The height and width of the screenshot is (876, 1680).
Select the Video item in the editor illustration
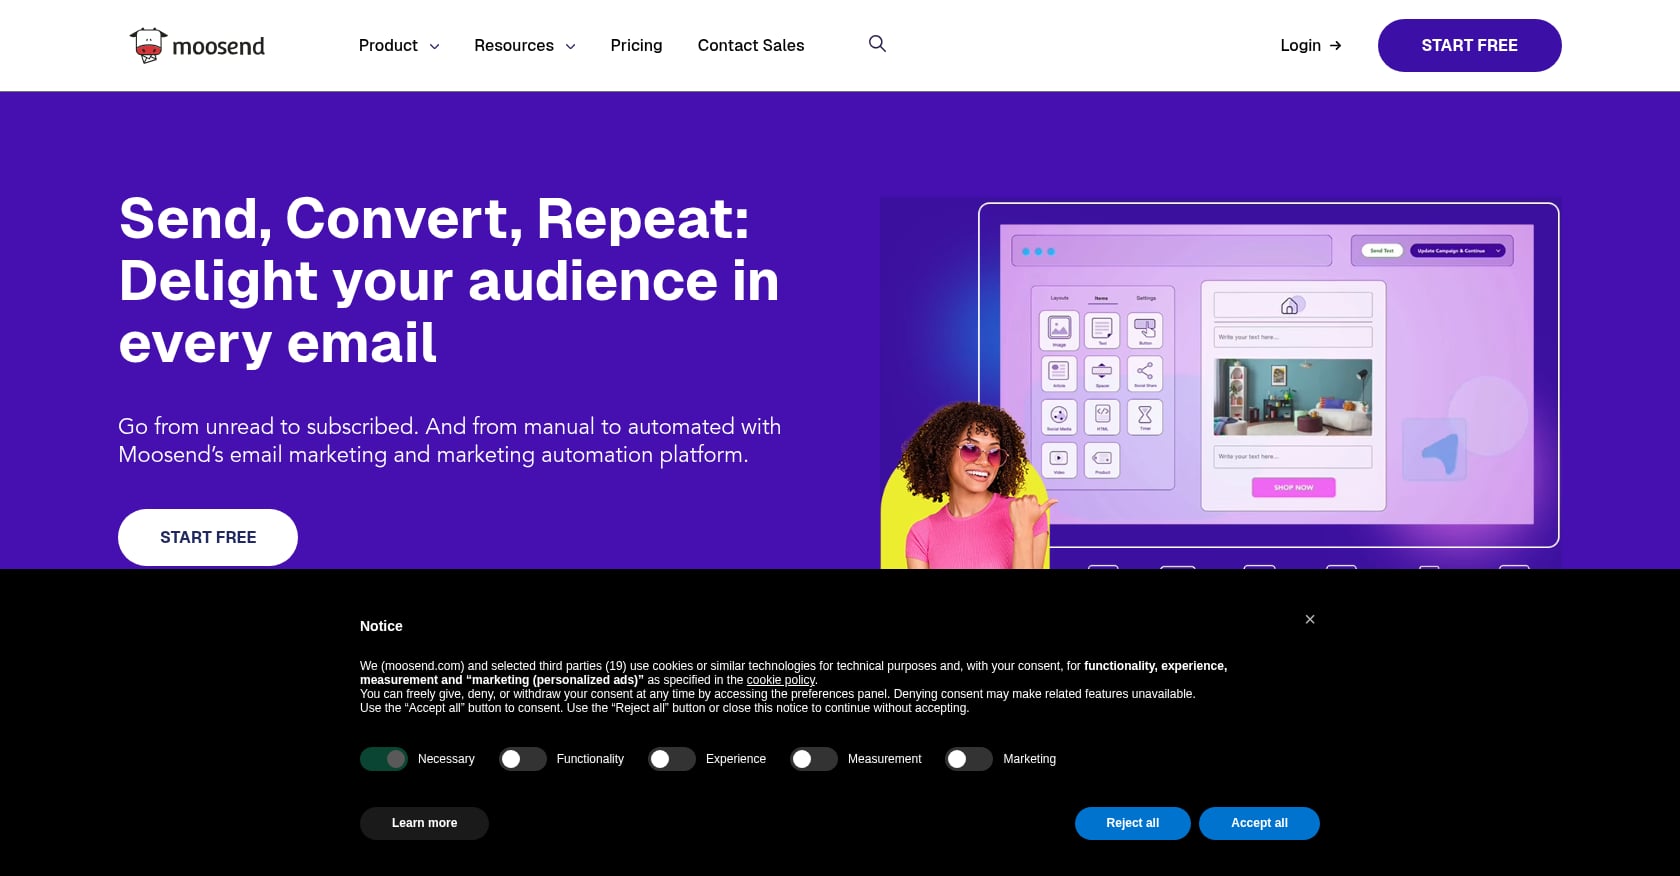pyautogui.click(x=1059, y=459)
